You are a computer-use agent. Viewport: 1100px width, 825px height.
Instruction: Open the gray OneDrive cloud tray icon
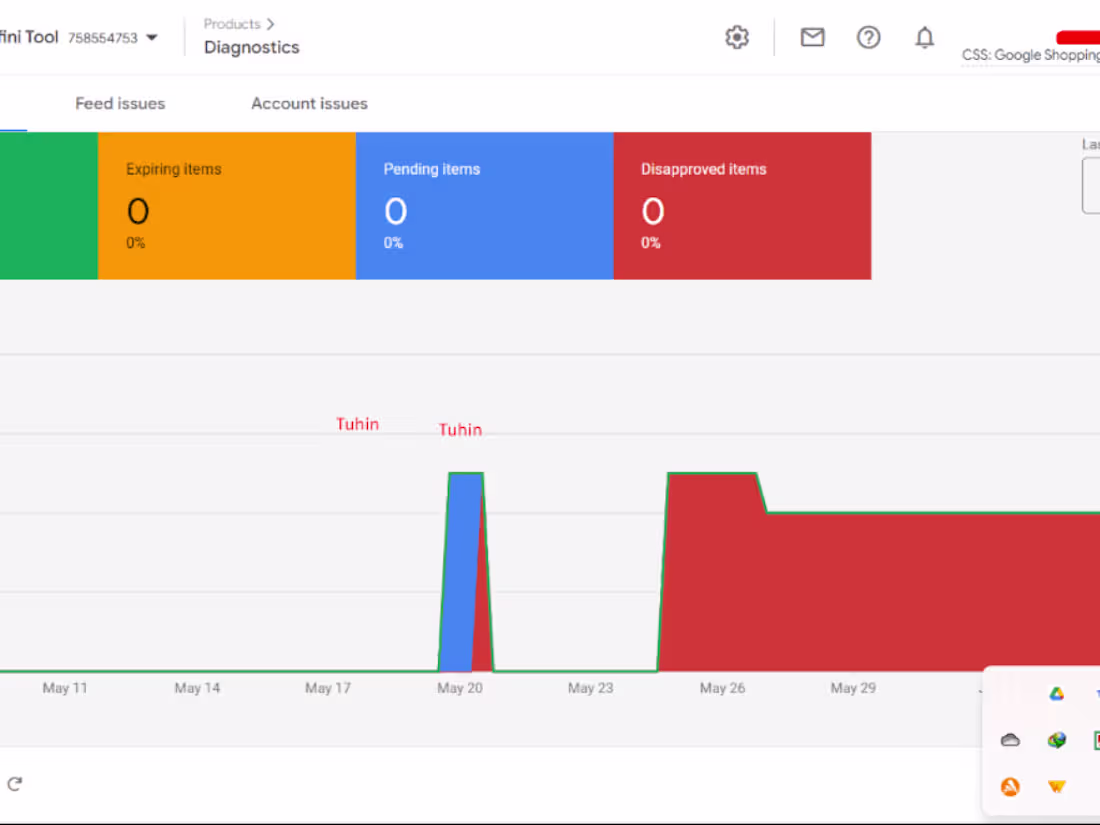point(1010,740)
